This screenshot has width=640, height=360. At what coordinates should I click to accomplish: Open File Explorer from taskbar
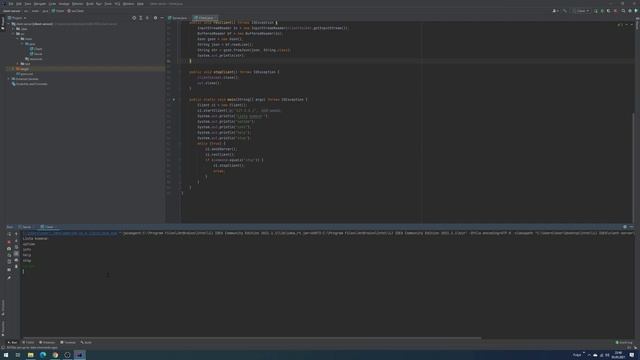[x=31, y=355]
